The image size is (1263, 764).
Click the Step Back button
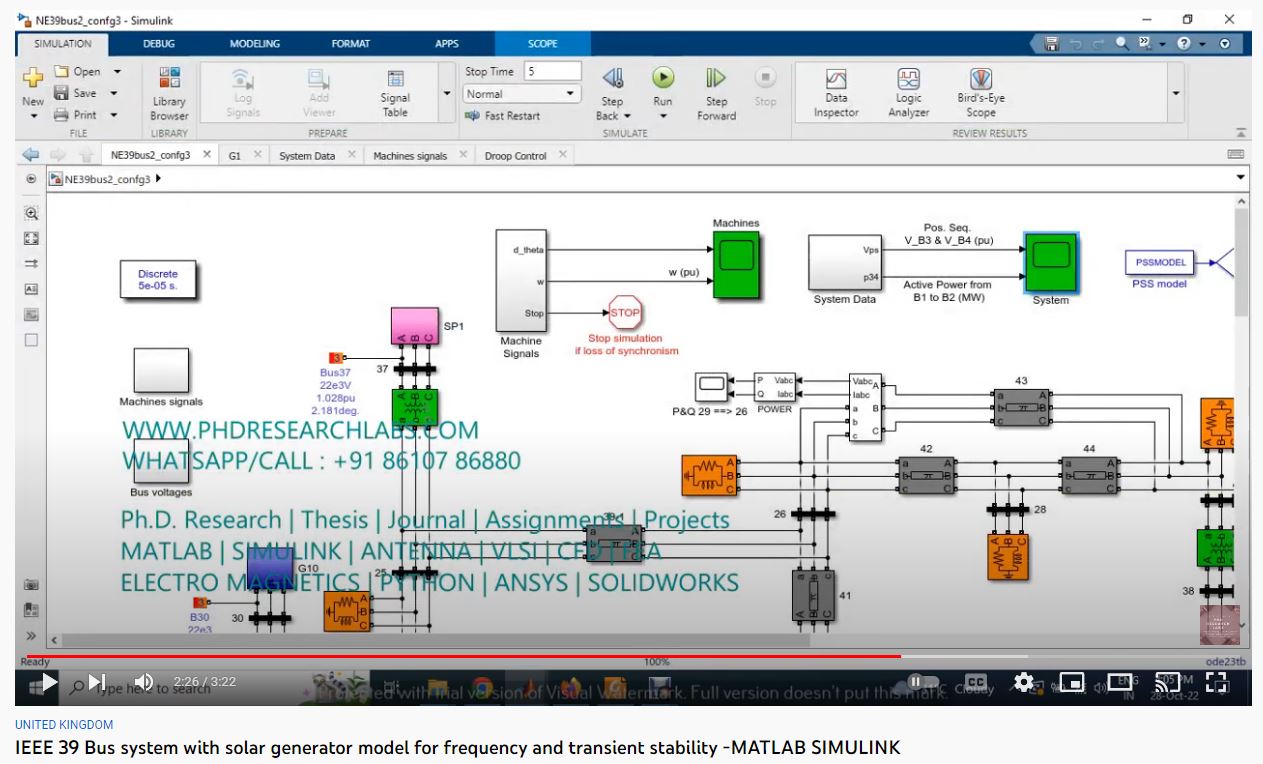click(x=612, y=93)
